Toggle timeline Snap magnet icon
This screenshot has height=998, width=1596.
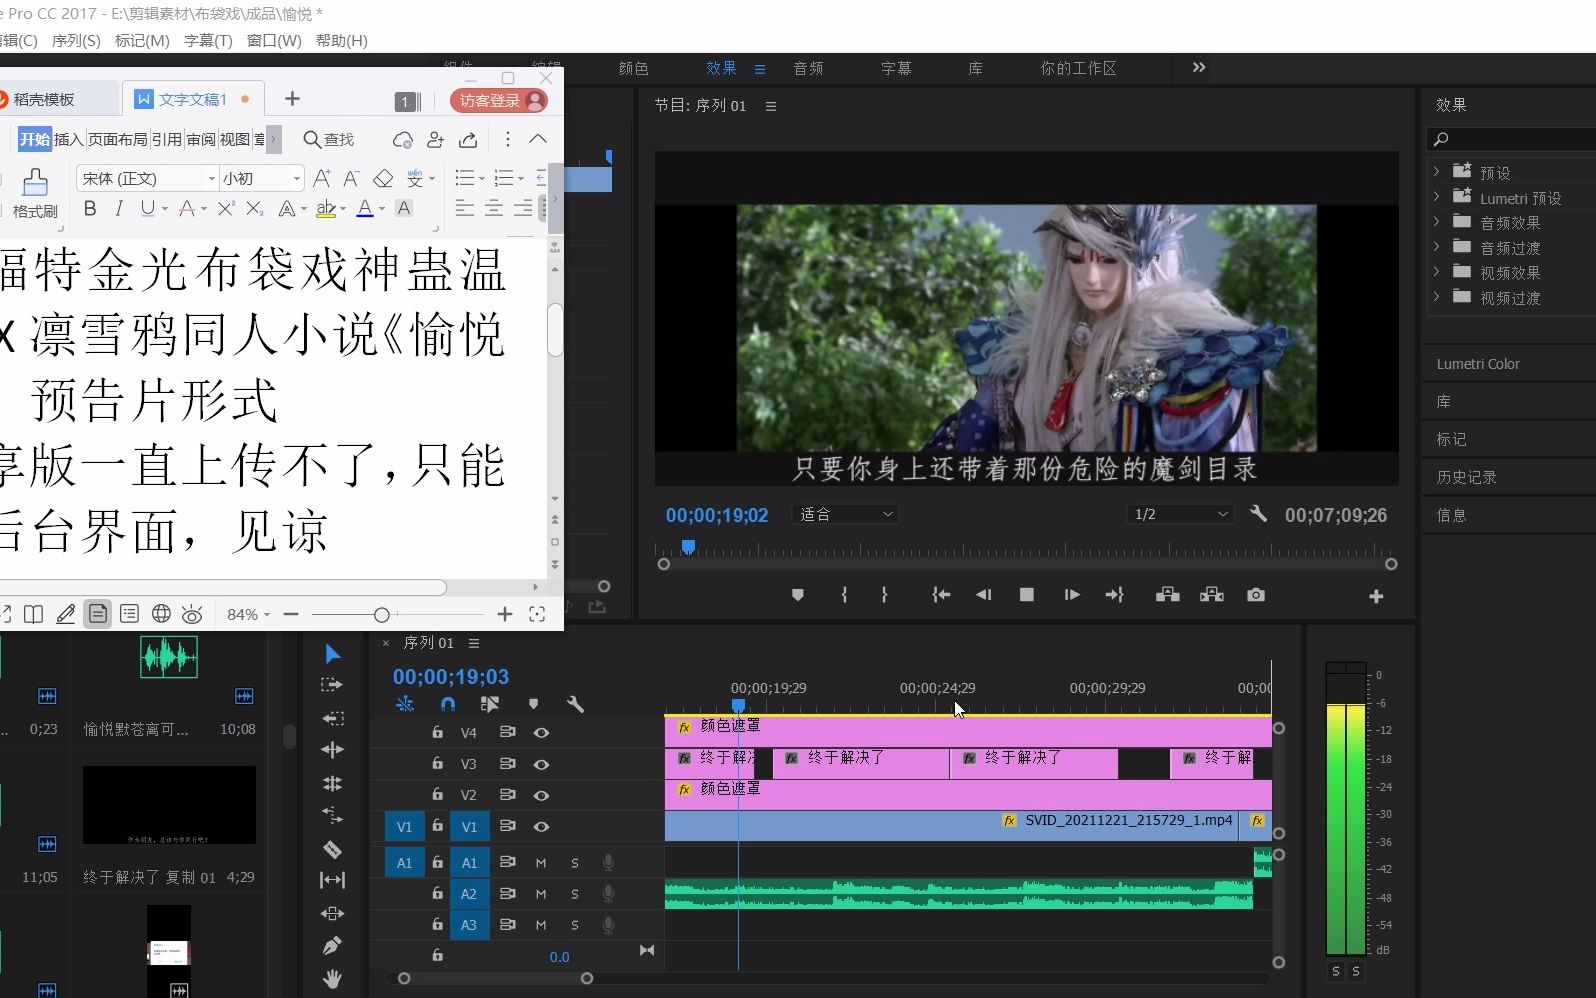click(447, 704)
